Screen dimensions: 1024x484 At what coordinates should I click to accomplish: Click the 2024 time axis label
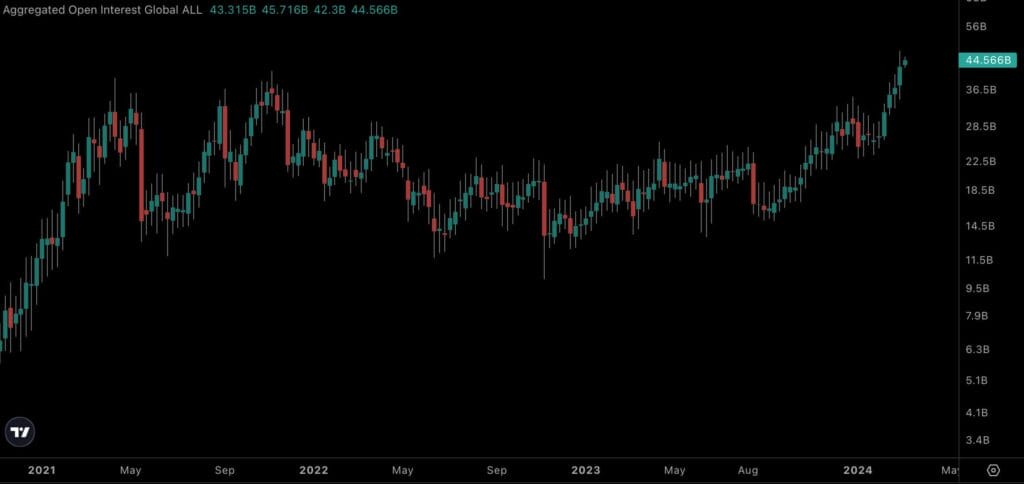coord(857,470)
